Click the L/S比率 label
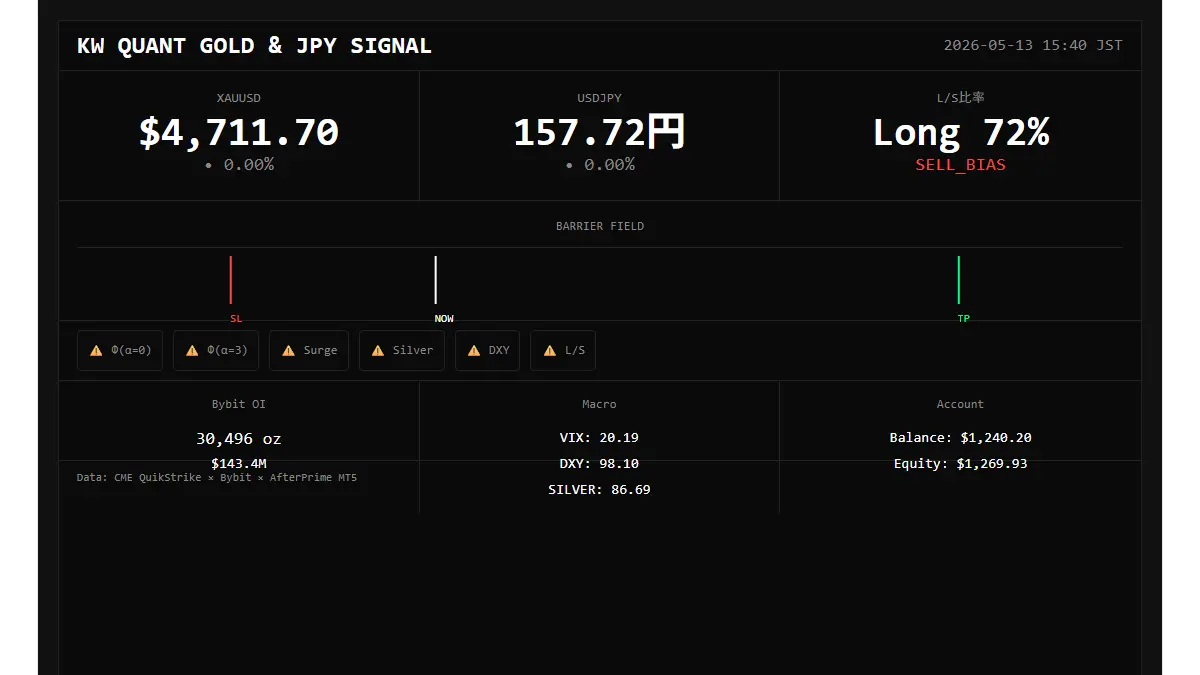Viewport: 1200px width, 675px height. click(x=960, y=98)
